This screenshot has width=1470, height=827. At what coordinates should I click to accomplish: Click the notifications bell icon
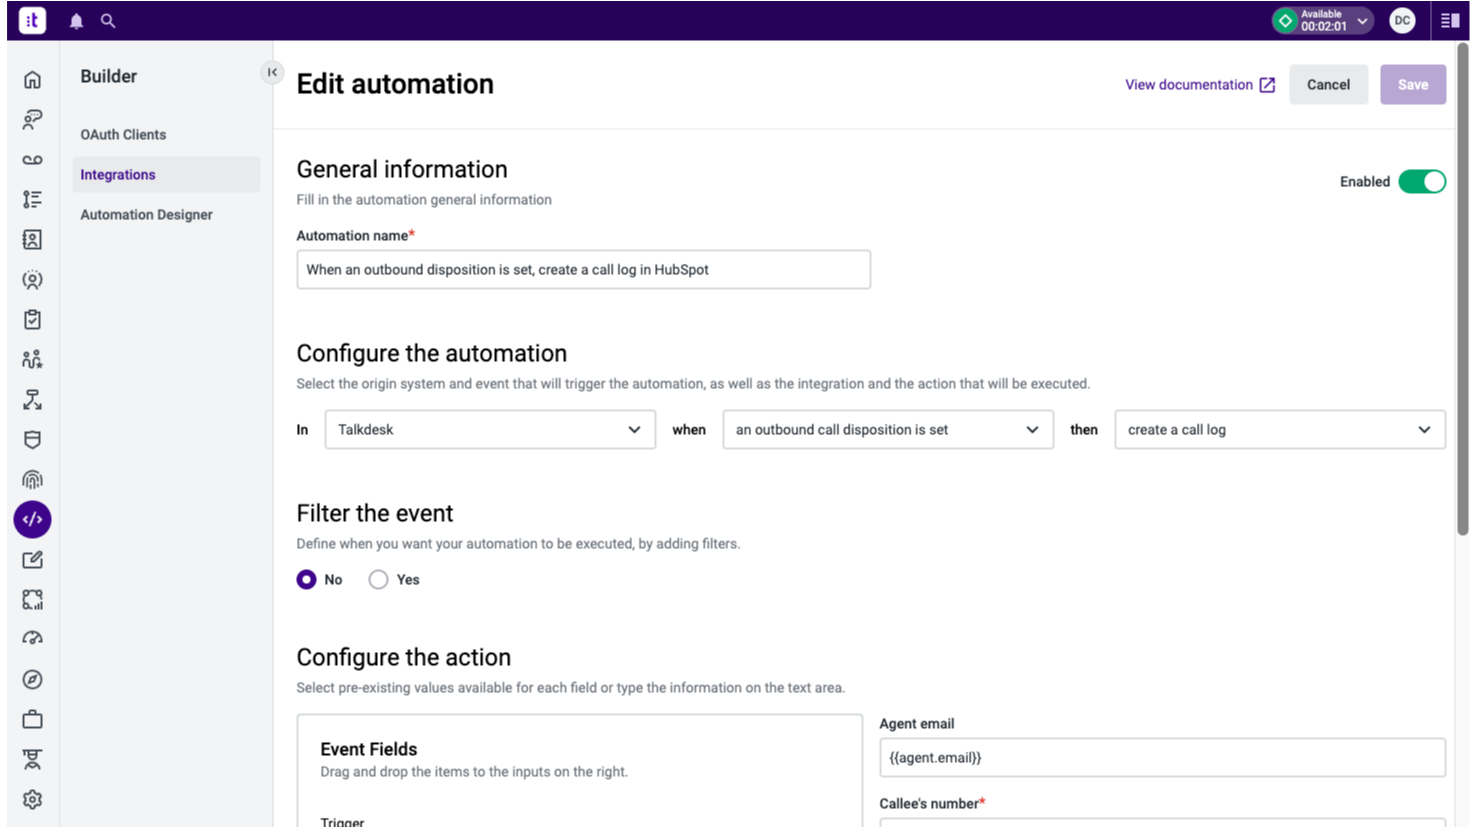[76, 21]
